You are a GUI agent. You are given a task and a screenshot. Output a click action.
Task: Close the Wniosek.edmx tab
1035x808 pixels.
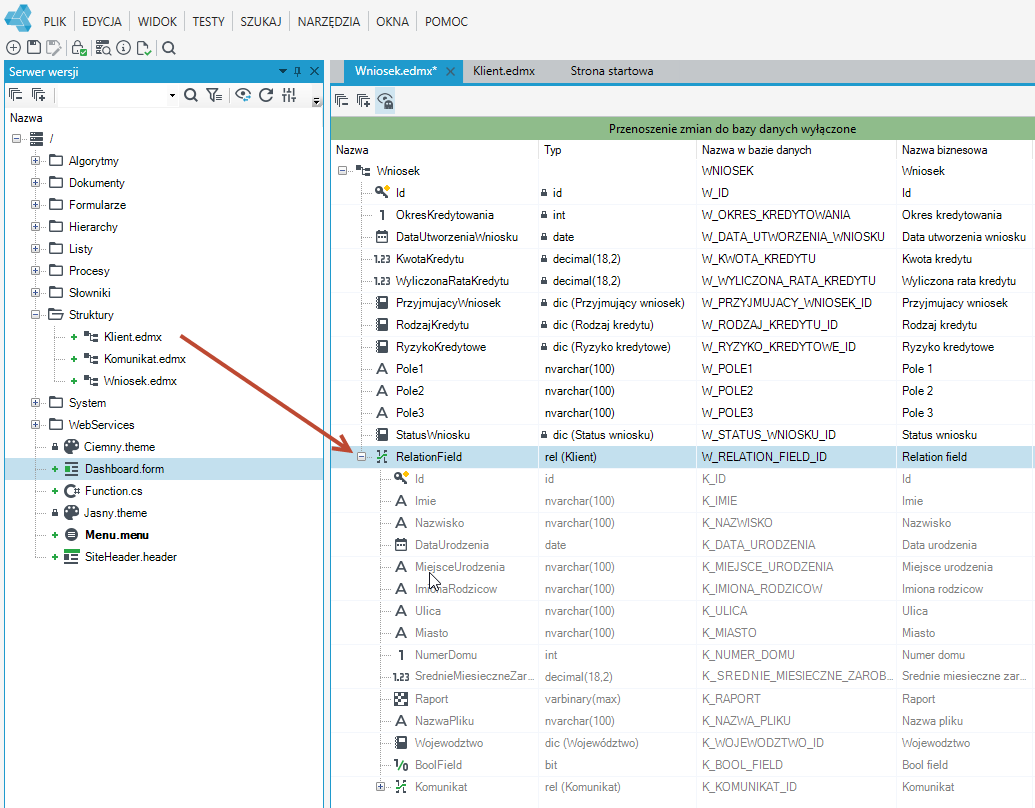coord(451,71)
